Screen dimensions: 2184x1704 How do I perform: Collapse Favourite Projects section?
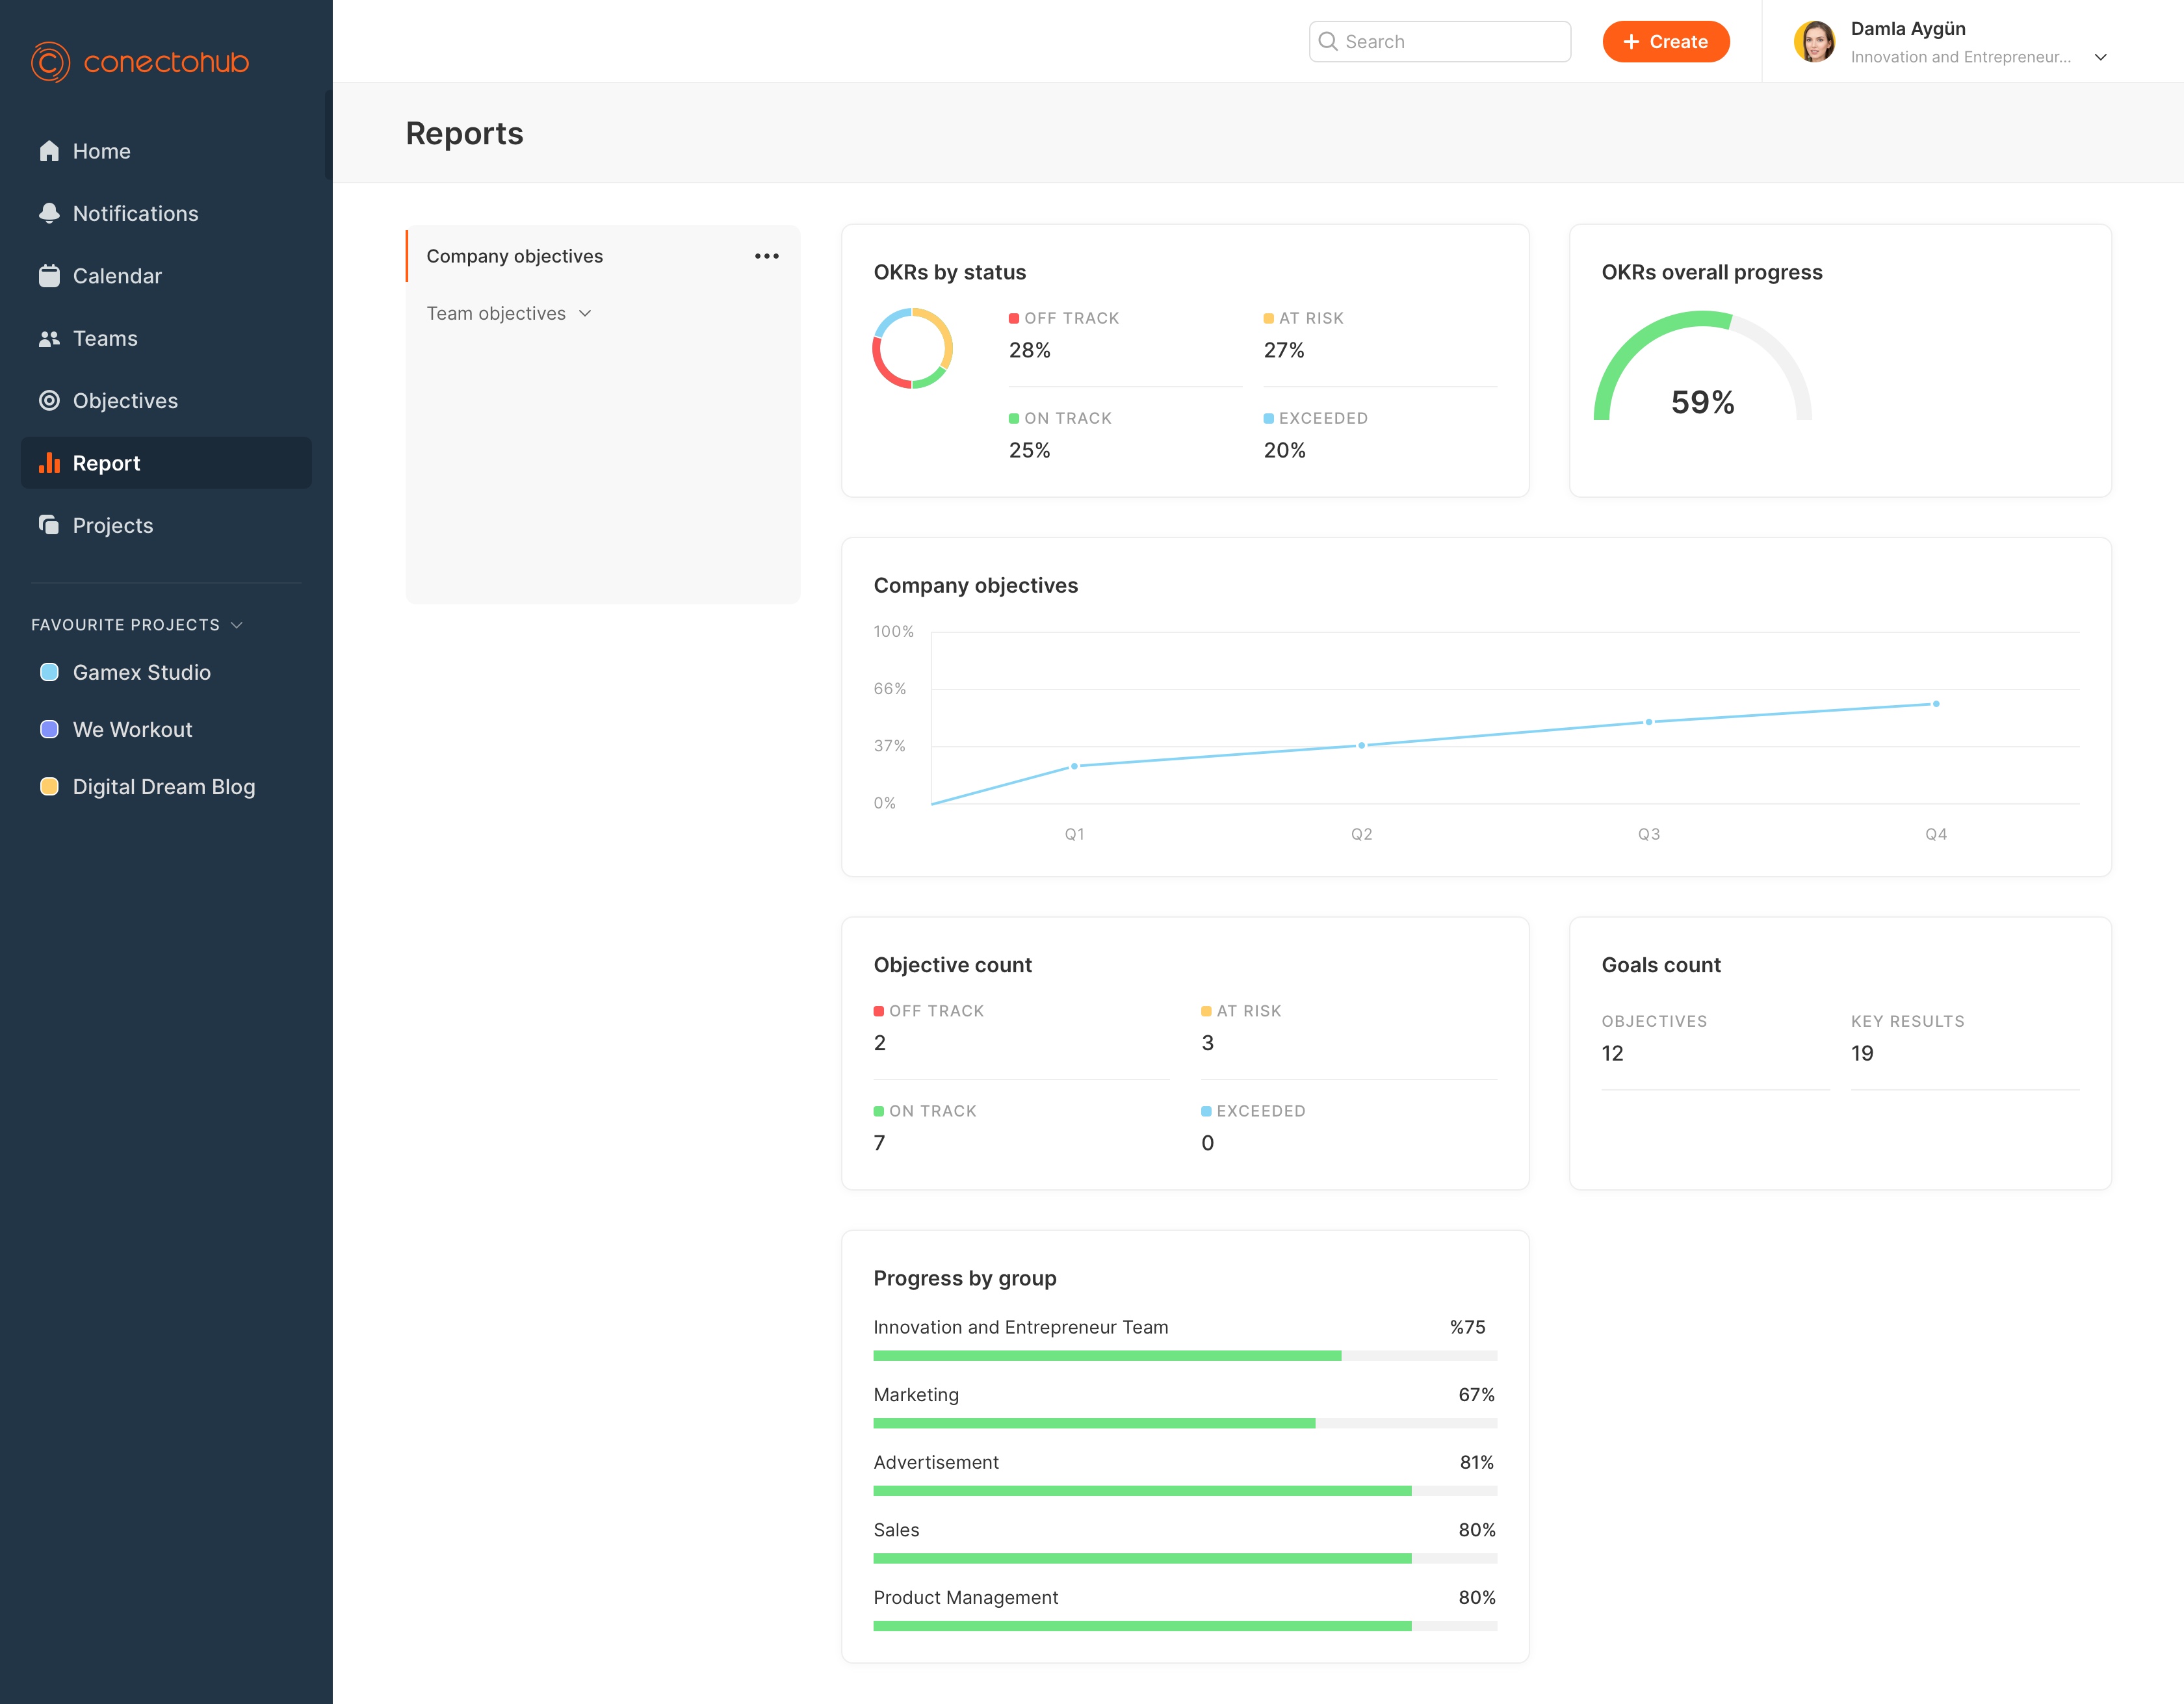[237, 625]
